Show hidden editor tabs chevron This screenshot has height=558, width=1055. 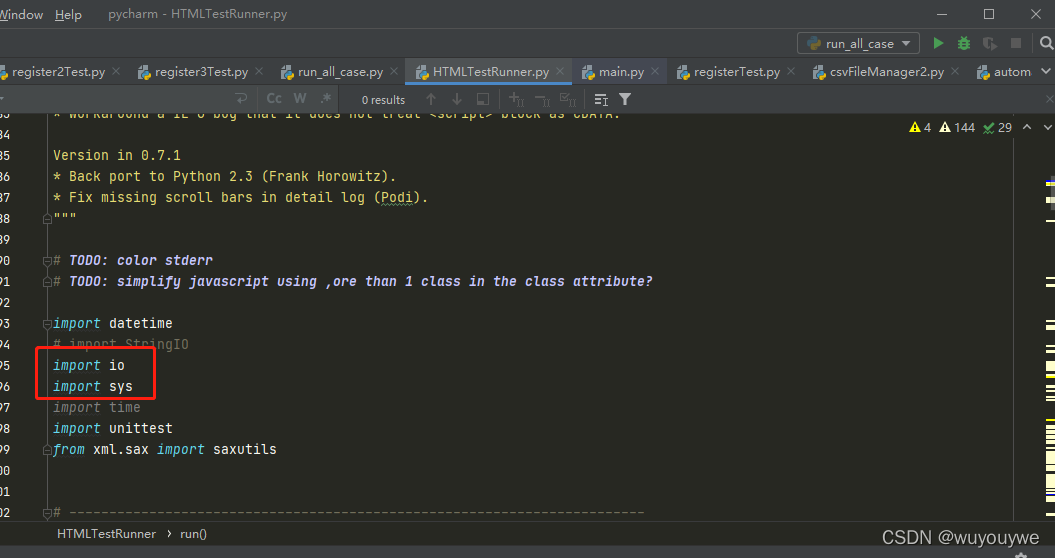click(1046, 71)
